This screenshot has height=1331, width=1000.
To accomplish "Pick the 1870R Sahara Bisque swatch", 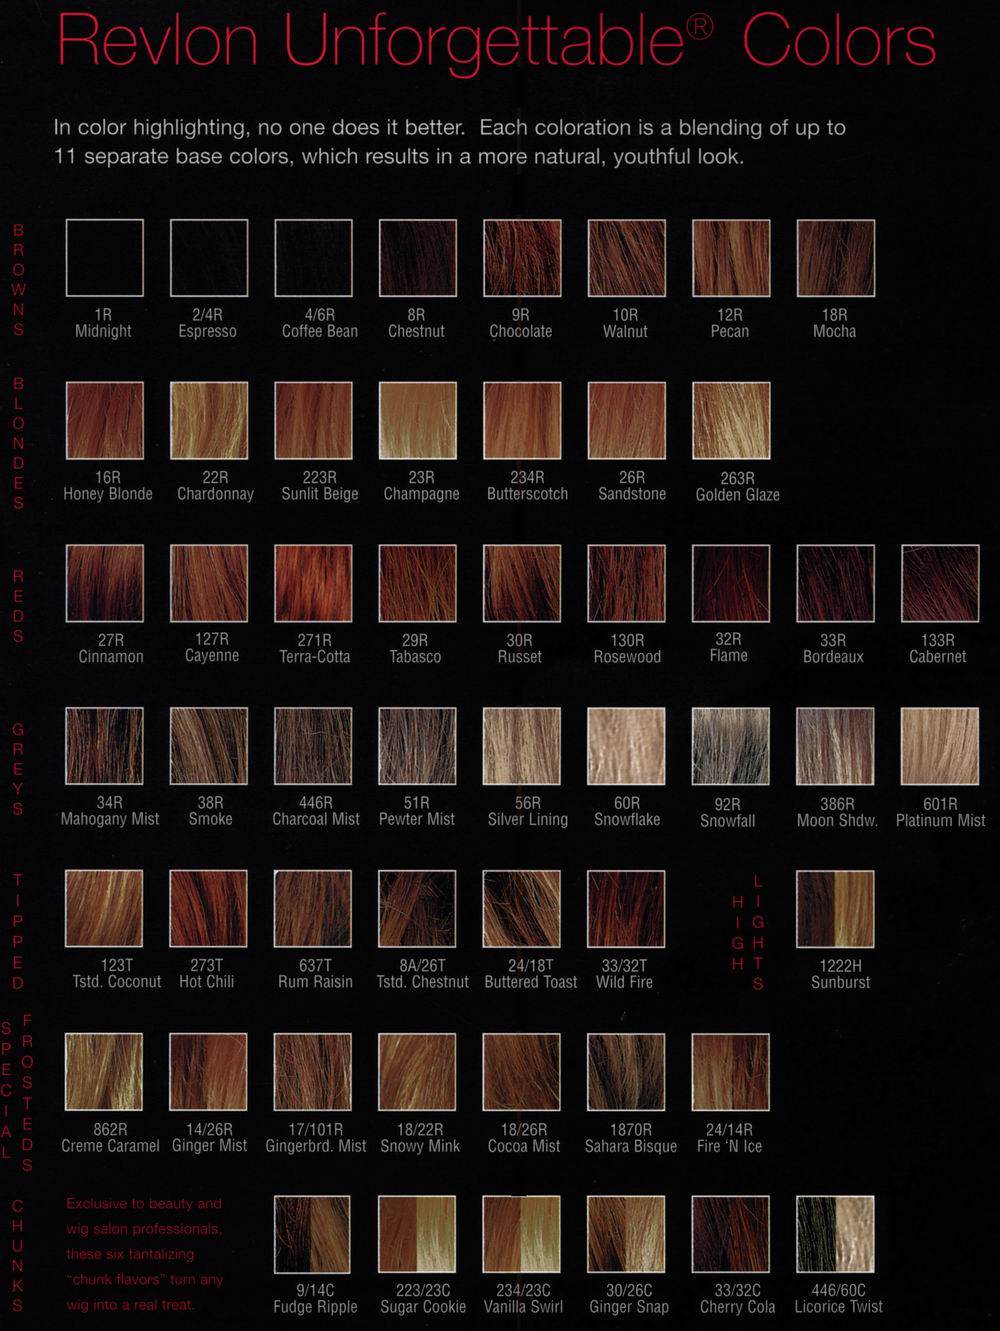I will click(626, 1072).
